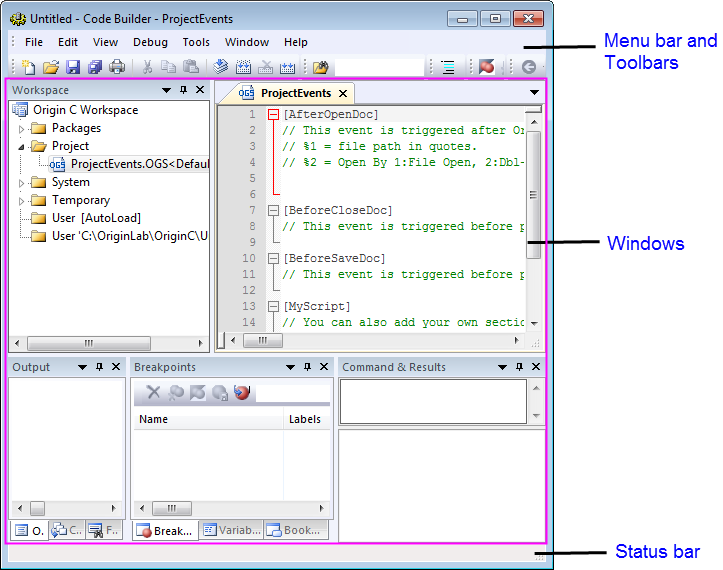Collapse the Project folder node

pos(21,147)
